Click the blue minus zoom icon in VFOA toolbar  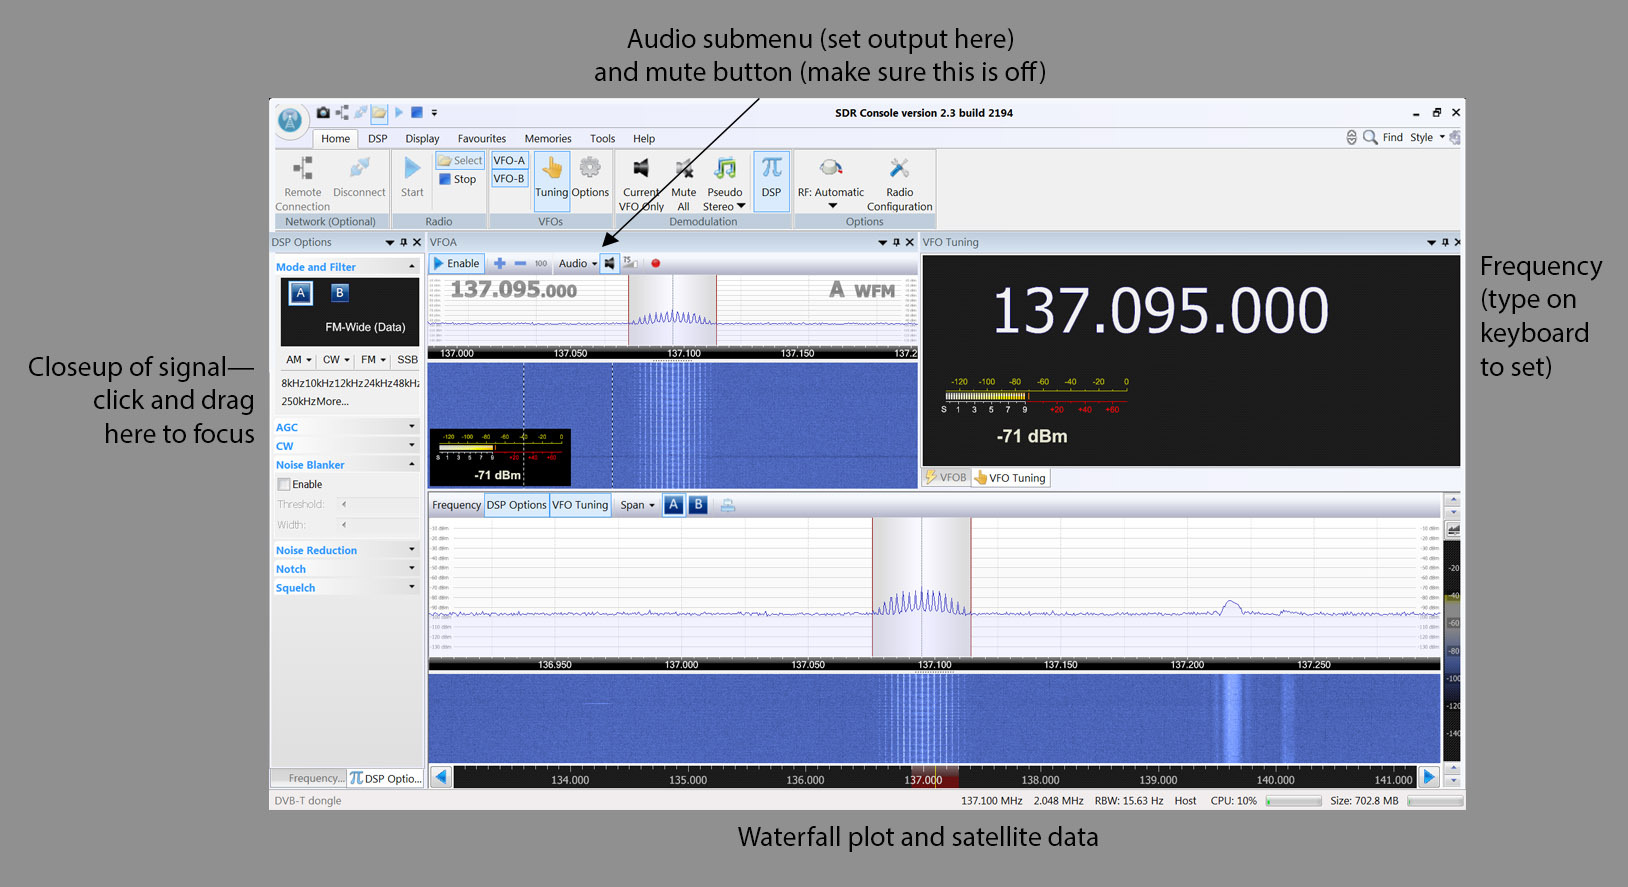[x=520, y=263]
